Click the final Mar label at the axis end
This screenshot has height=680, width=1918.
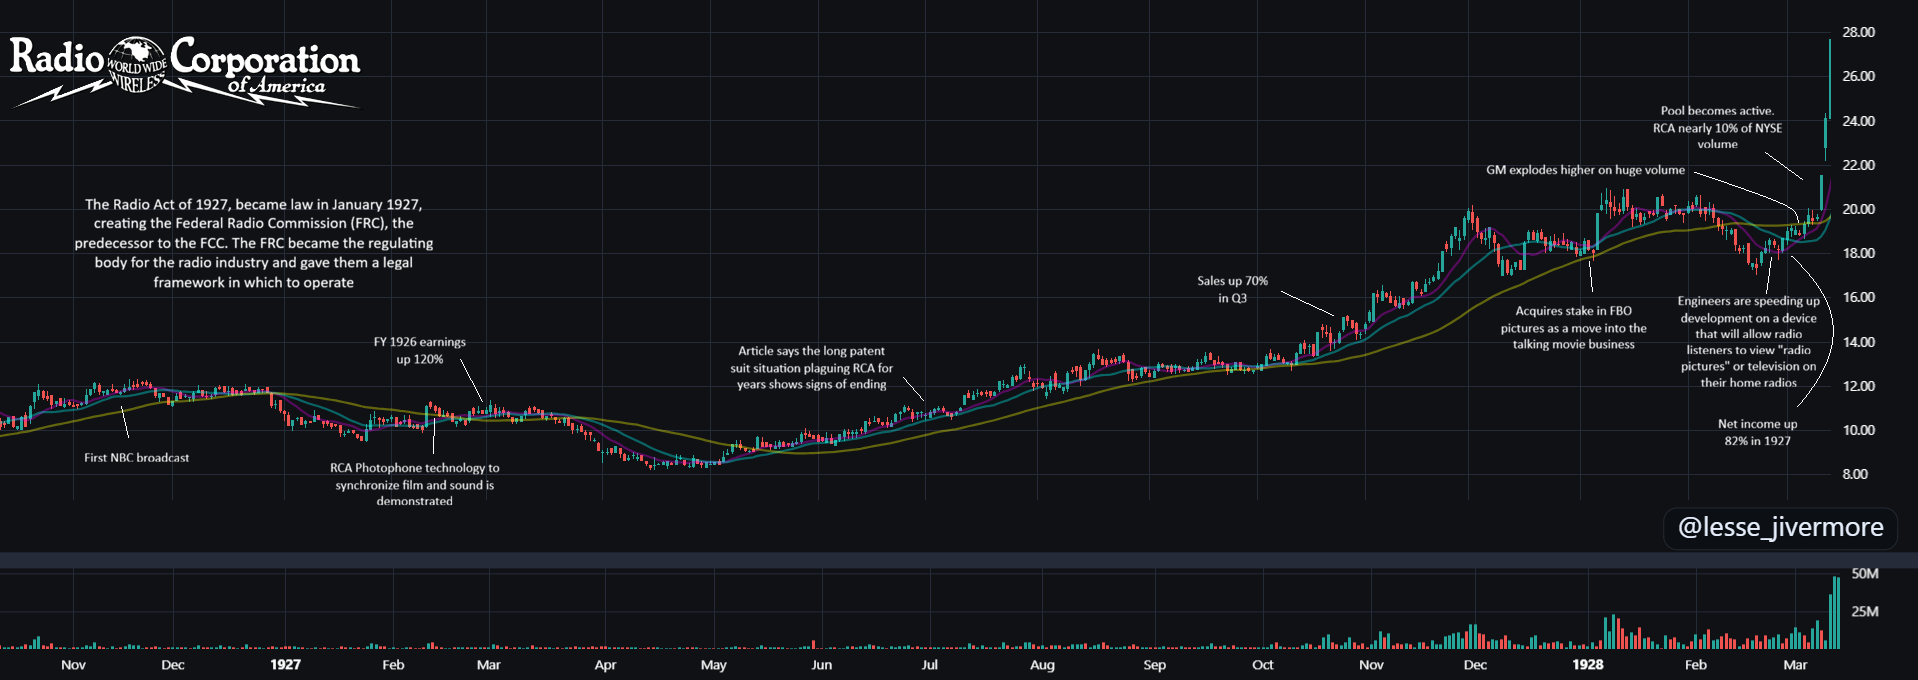coord(1795,665)
